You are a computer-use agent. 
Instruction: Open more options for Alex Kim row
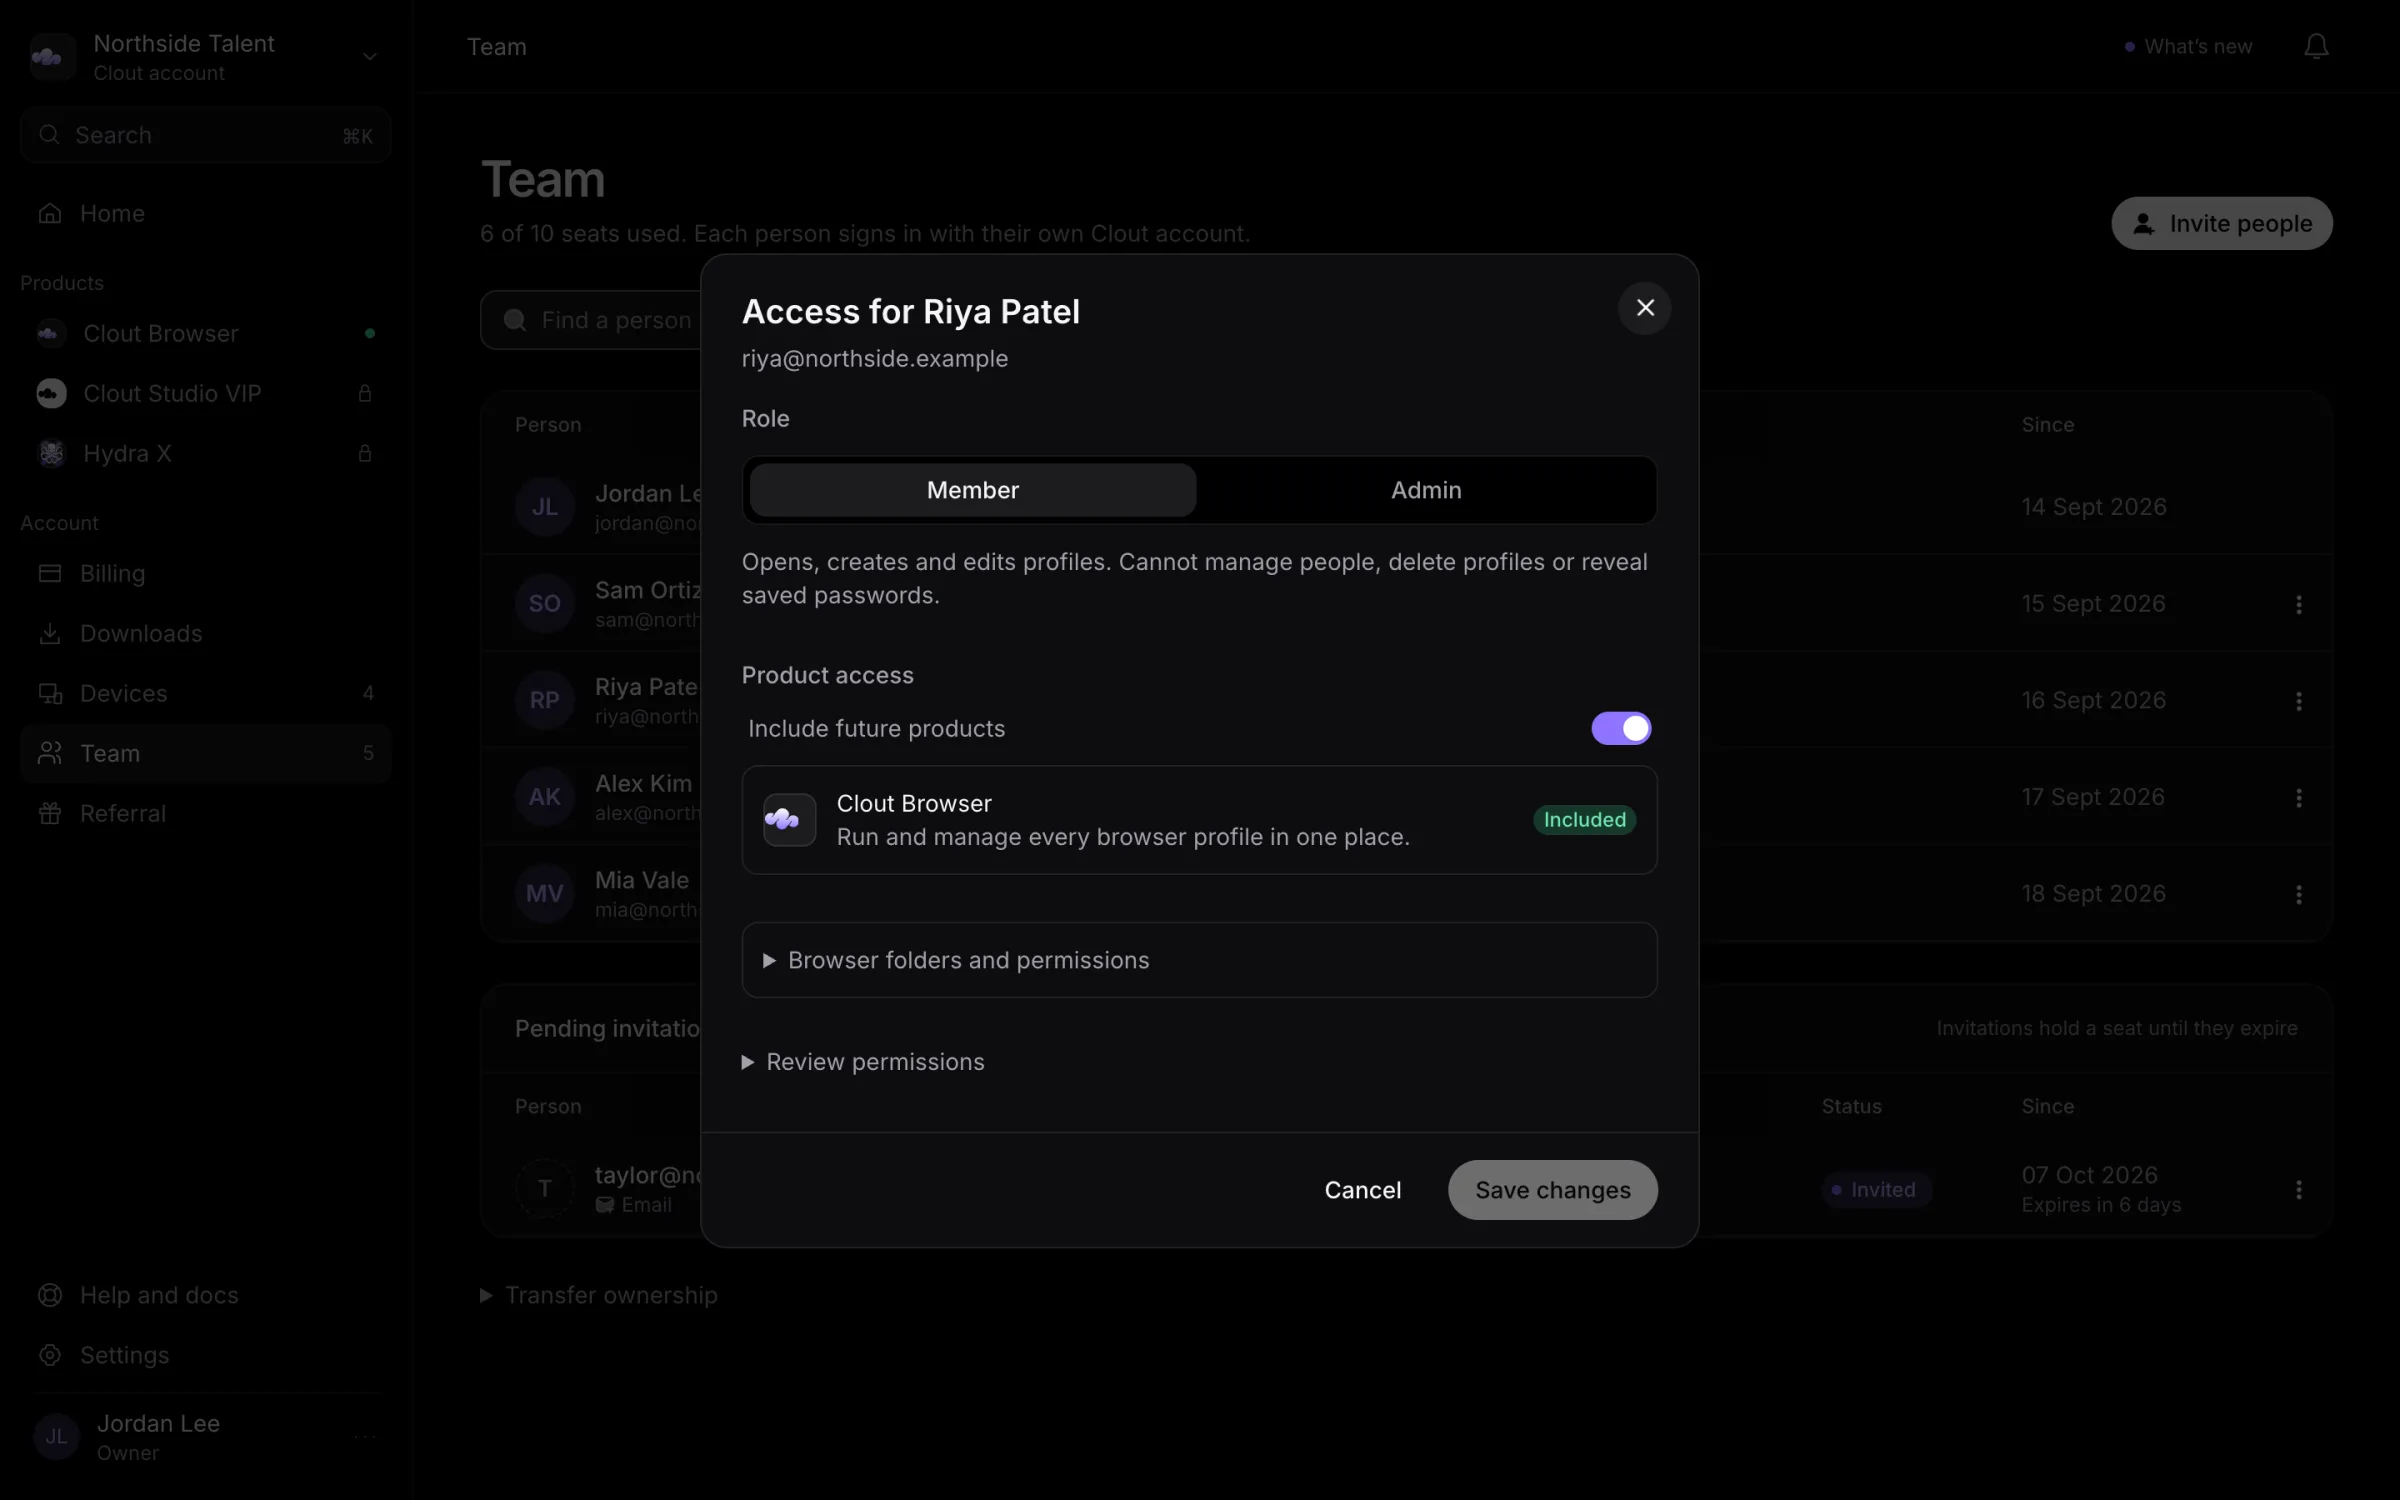pyautogui.click(x=2299, y=797)
